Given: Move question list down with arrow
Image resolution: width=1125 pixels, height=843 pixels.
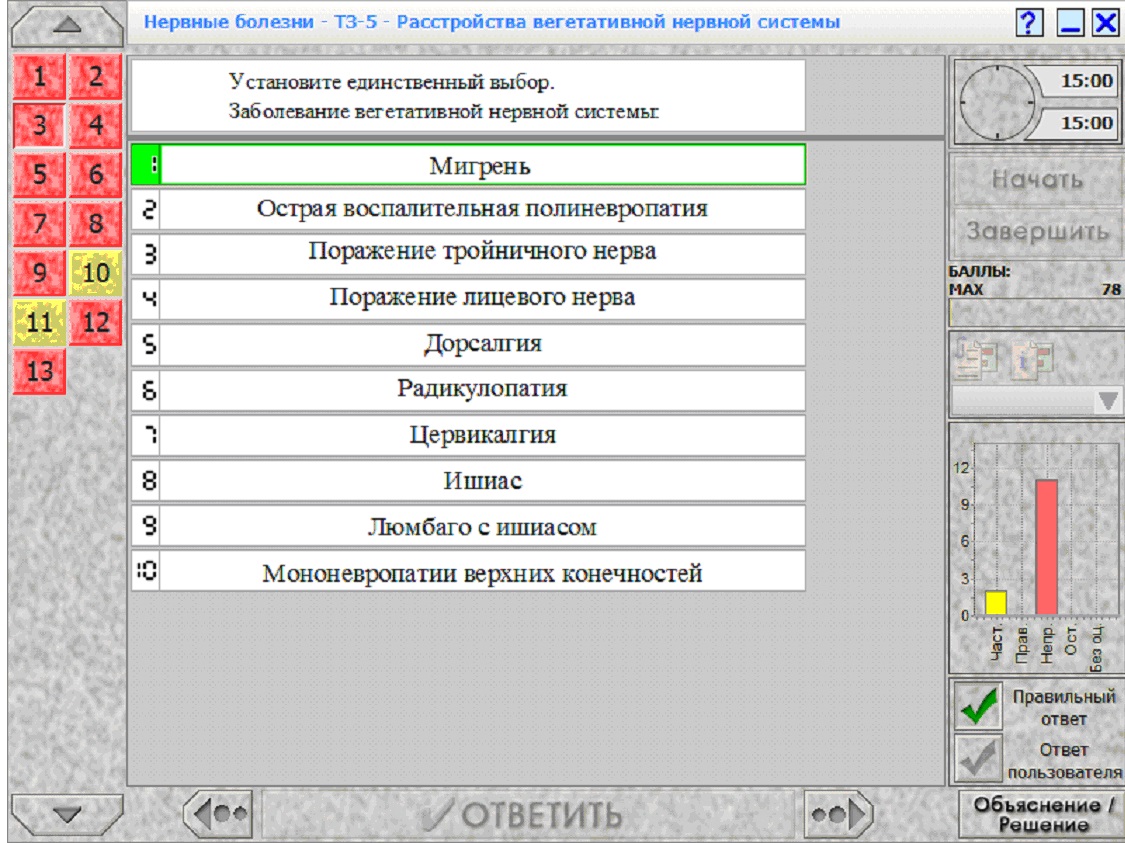Looking at the screenshot, I should tap(67, 814).
